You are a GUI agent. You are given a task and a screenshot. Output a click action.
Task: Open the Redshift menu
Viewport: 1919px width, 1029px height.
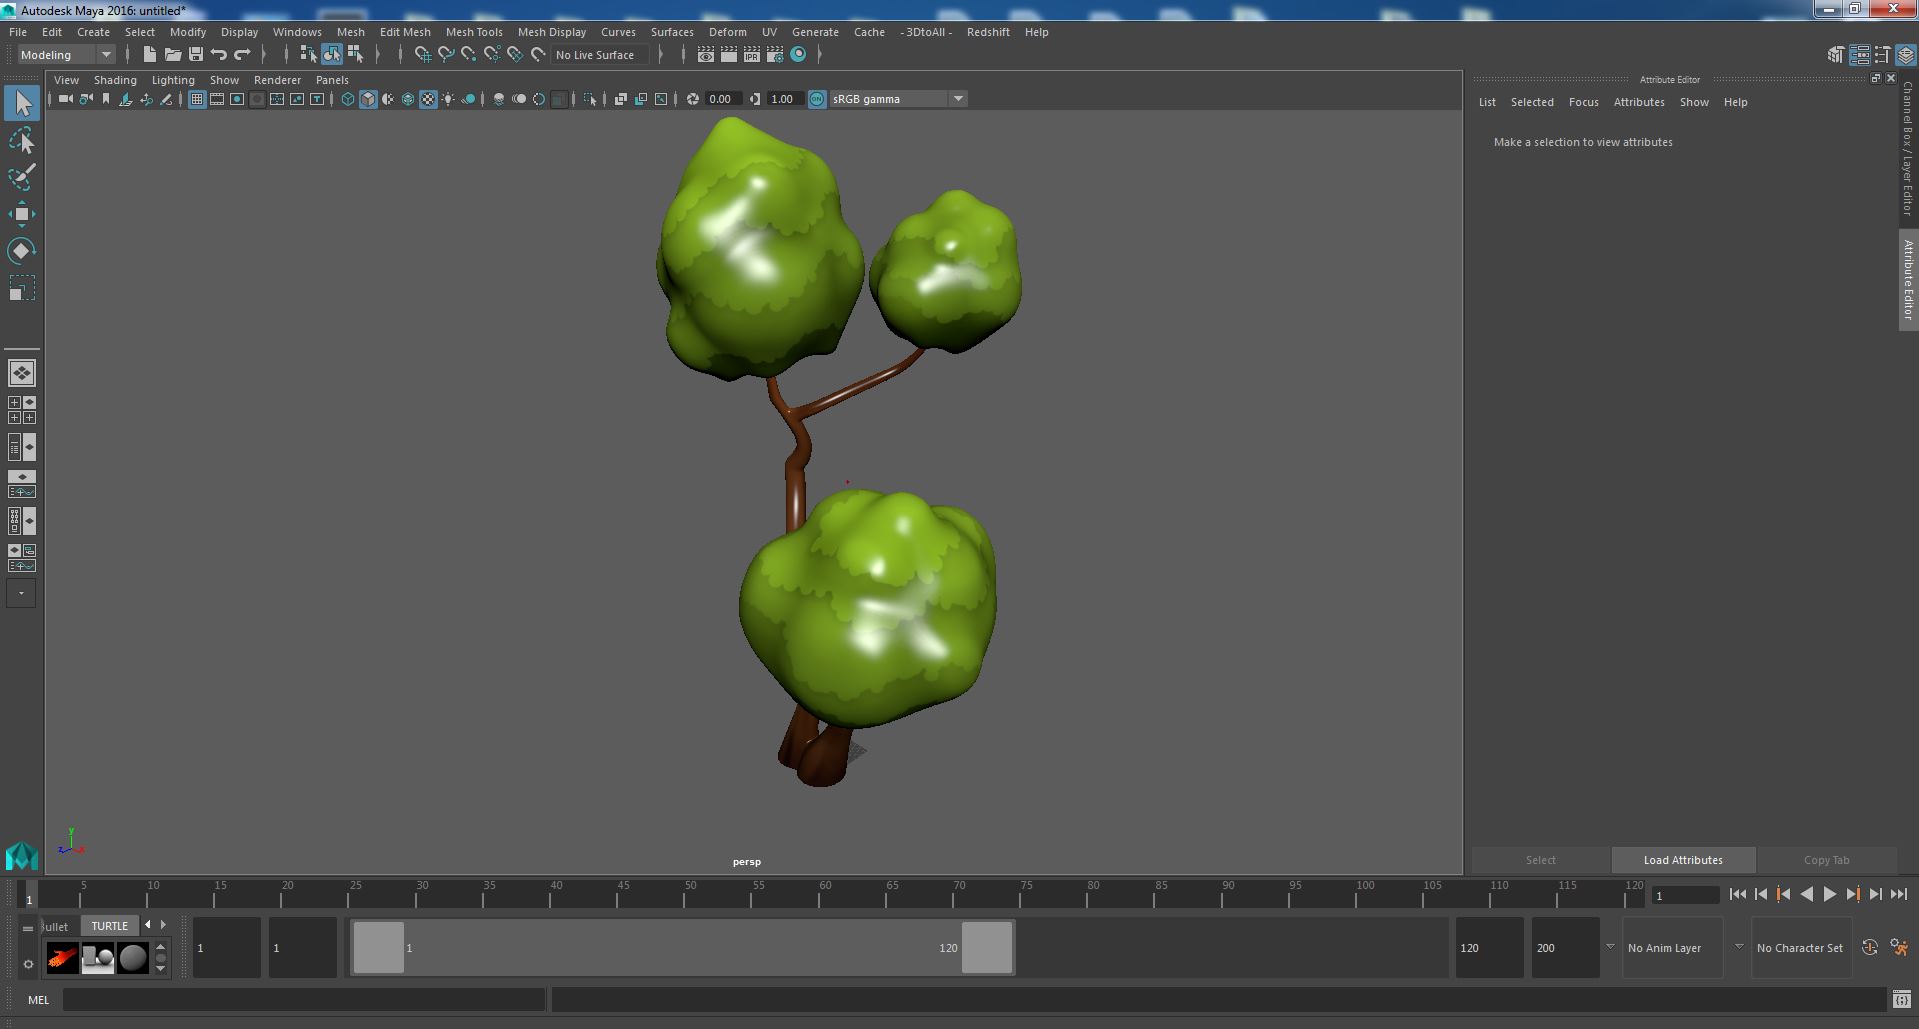tap(988, 32)
